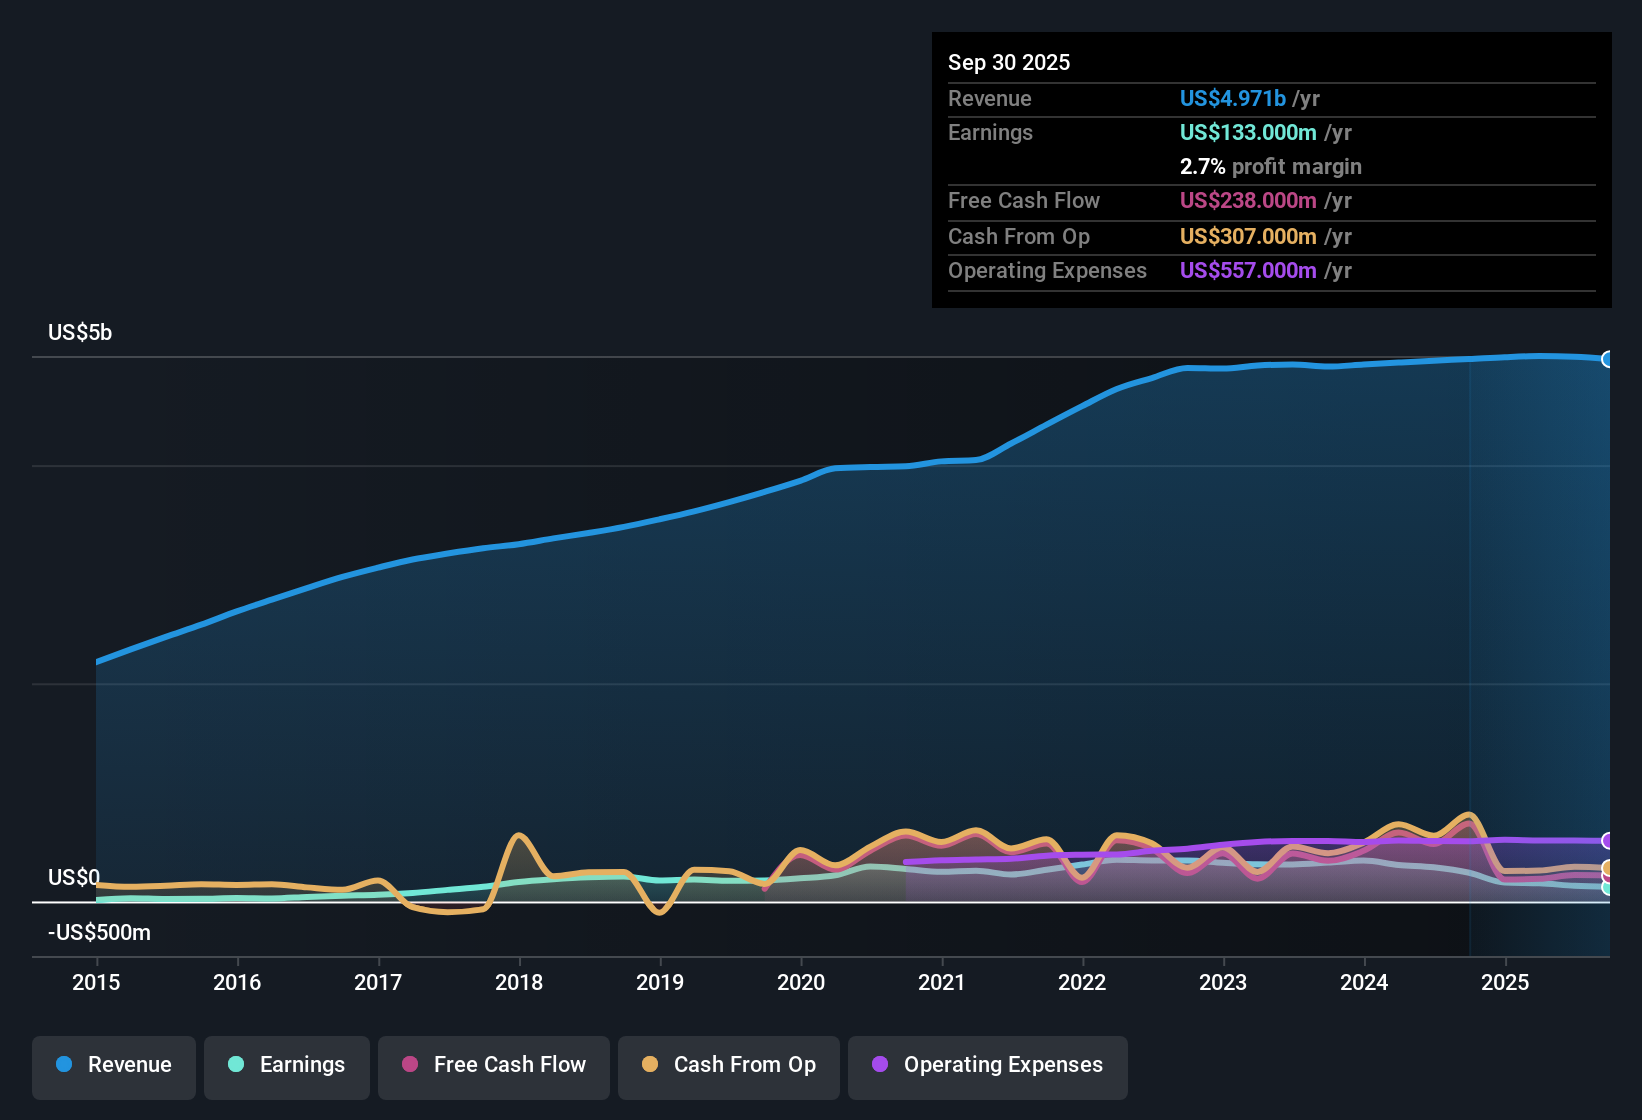Screen dimensions: 1642x1120
Task: Hide the Free Cash Flow line via legend
Action: 493,1067
